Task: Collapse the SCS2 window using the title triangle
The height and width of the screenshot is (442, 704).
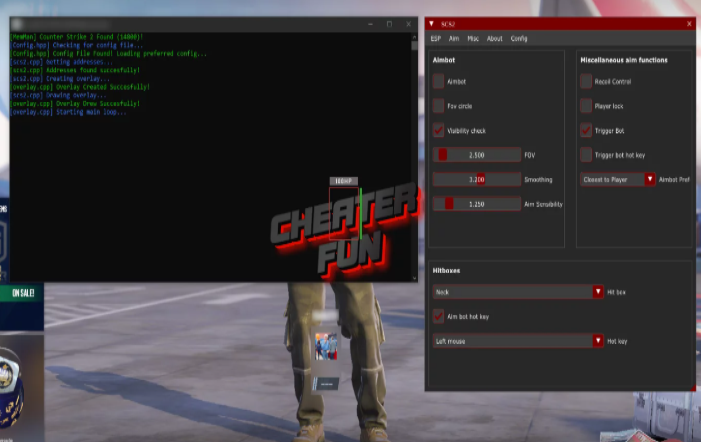Action: (431, 24)
